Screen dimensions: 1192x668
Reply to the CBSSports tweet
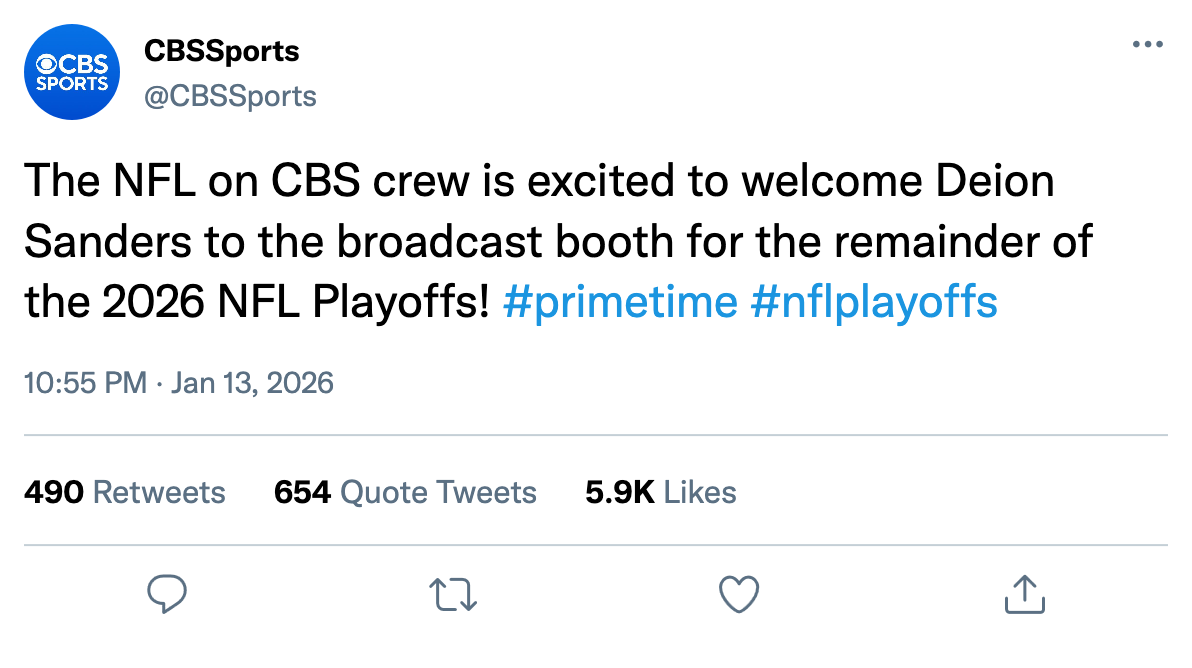coord(168,595)
